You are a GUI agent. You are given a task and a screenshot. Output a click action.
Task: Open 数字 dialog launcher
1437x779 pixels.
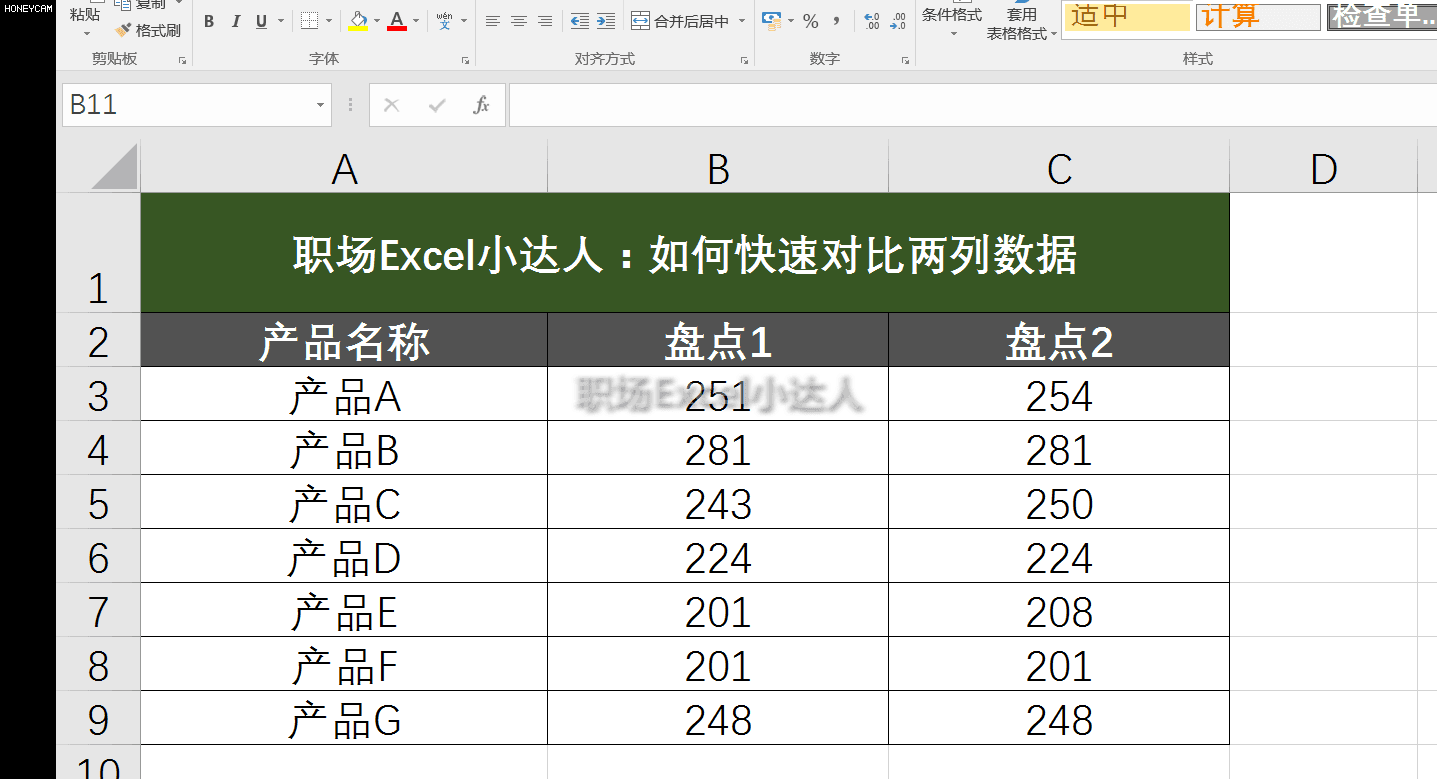[x=906, y=61]
